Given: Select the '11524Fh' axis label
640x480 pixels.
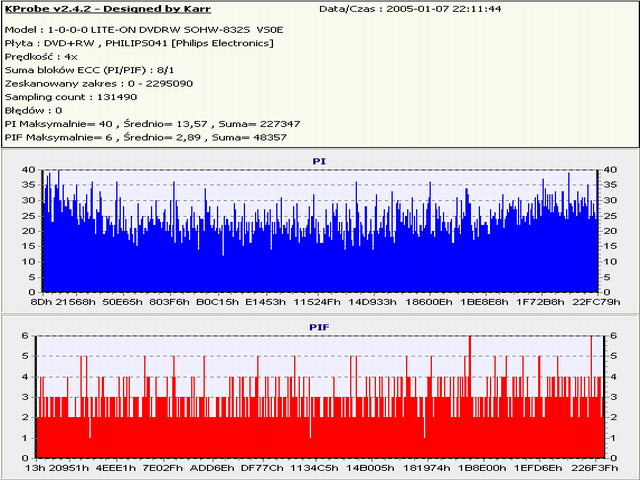Looking at the screenshot, I should tap(317, 302).
